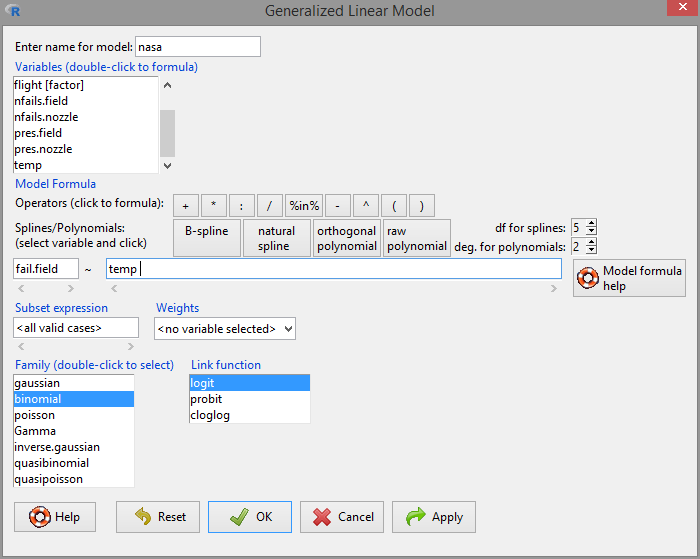Select nfails.nozzle in variables list
Screen dimensions: 700x559
[86, 117]
